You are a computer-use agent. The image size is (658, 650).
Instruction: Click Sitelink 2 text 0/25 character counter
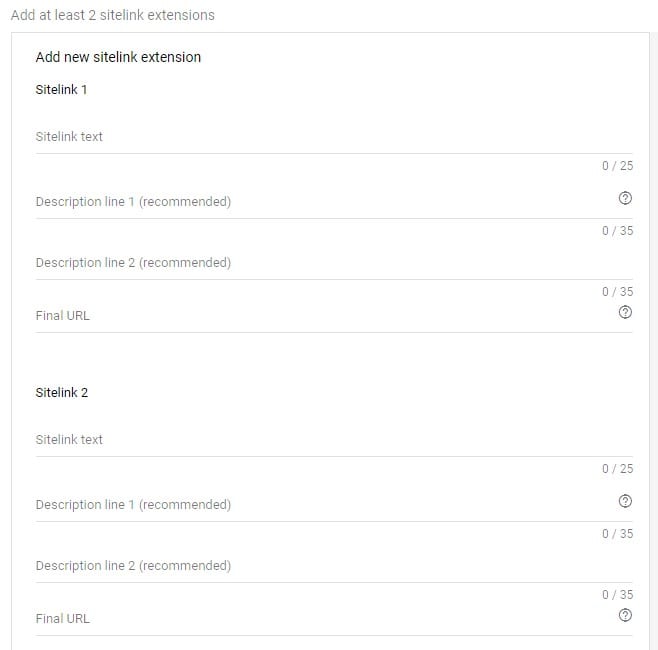point(617,469)
